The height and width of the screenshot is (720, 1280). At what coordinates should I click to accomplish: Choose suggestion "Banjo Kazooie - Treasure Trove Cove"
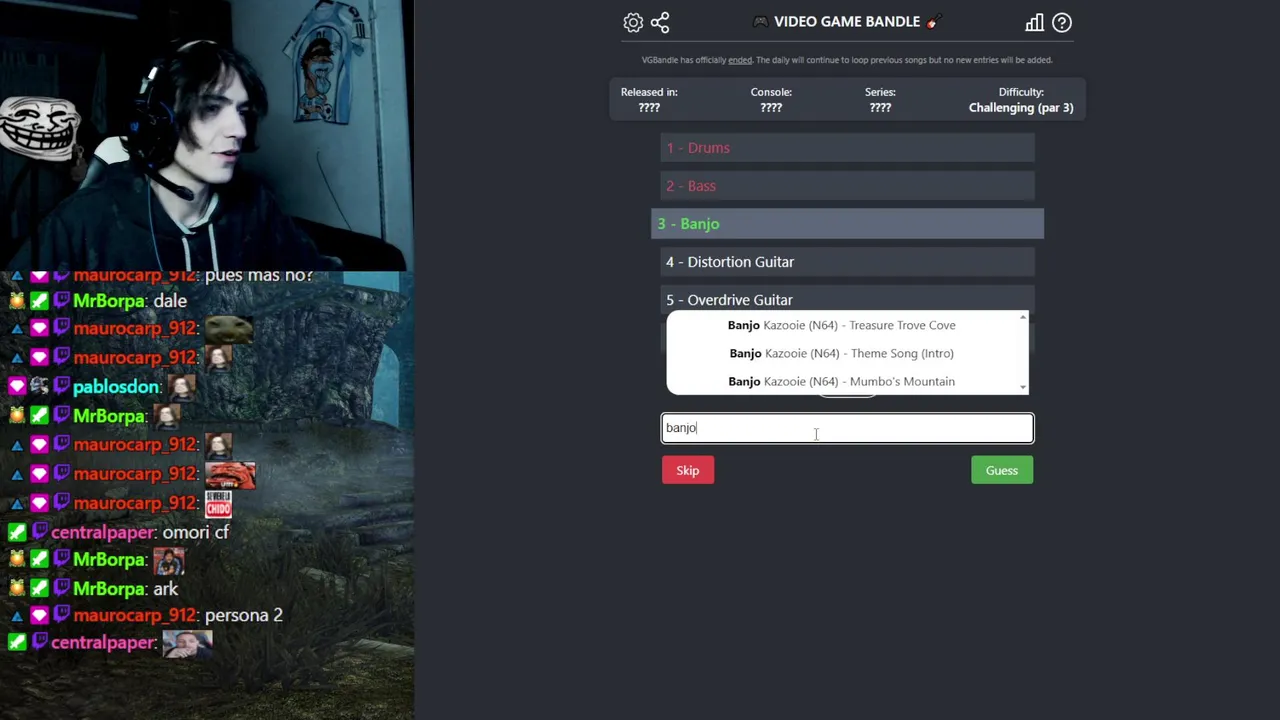[841, 325]
